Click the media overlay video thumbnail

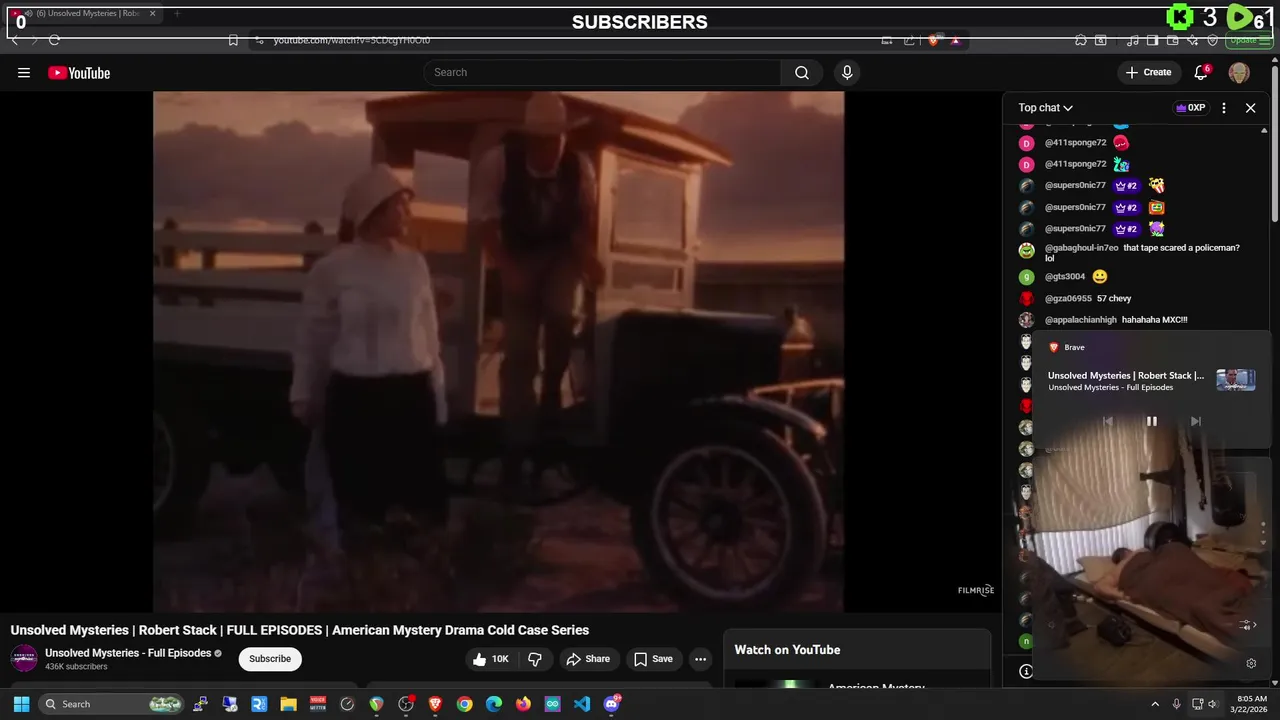(x=1235, y=380)
